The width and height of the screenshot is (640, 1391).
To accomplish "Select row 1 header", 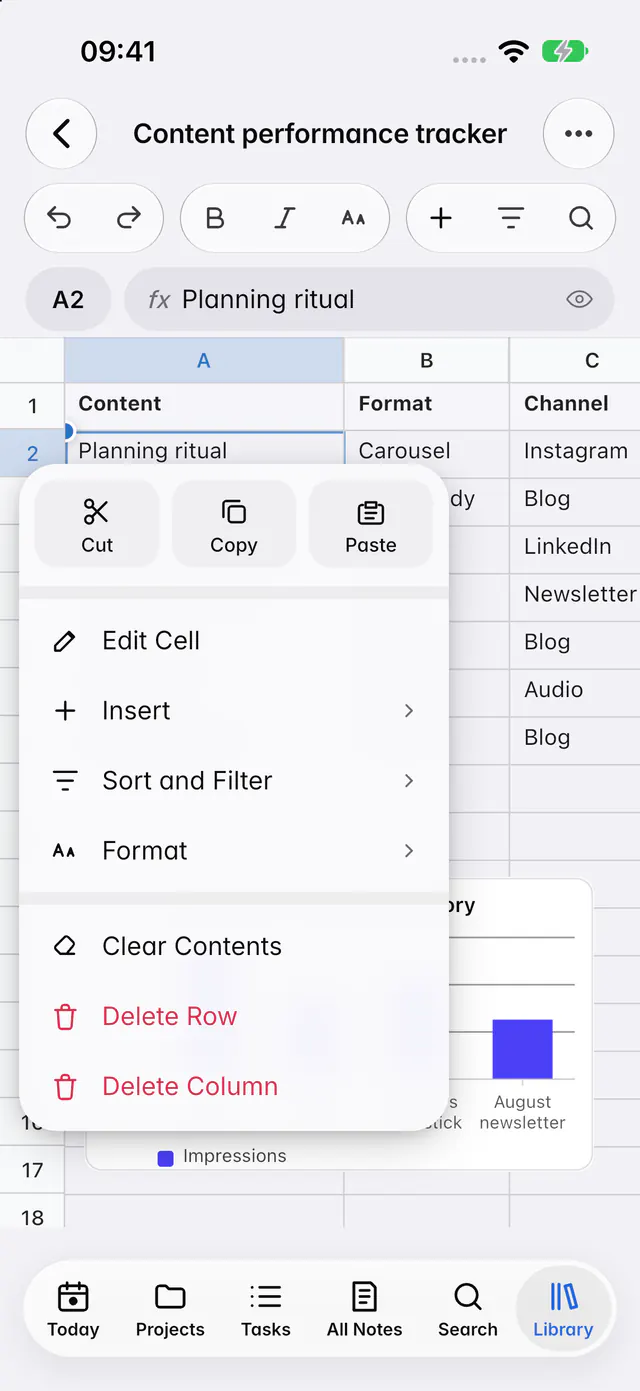I will [x=32, y=406].
